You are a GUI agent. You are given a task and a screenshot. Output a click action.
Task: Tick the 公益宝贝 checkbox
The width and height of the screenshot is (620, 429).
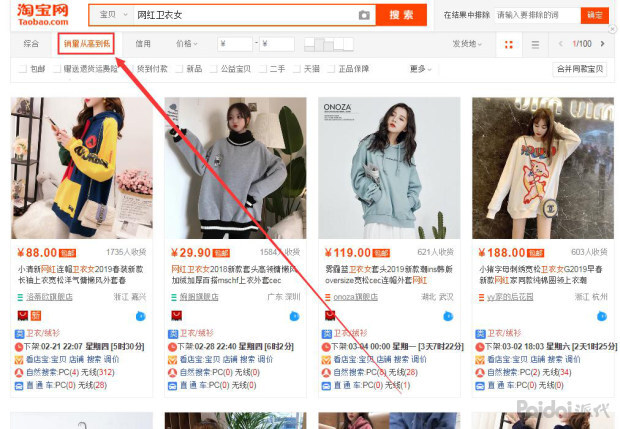tap(214, 69)
